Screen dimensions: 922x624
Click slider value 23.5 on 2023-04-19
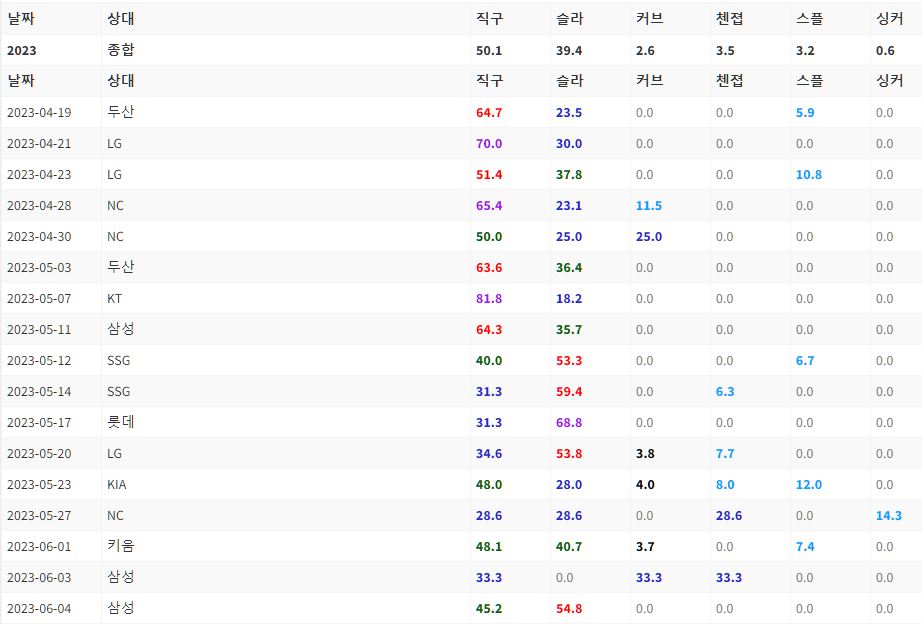(x=569, y=112)
